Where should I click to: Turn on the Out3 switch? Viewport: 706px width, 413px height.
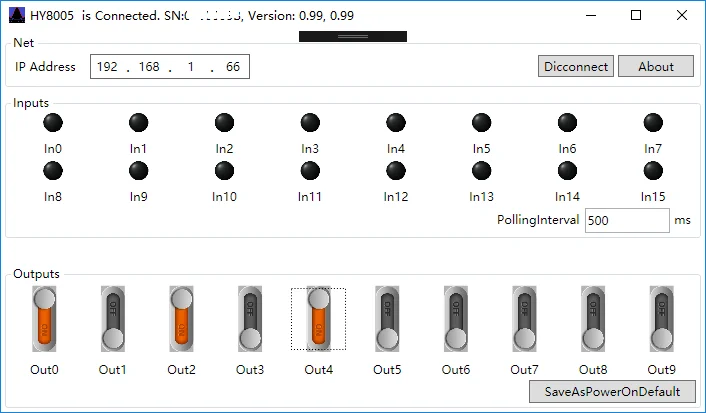[x=250, y=319]
